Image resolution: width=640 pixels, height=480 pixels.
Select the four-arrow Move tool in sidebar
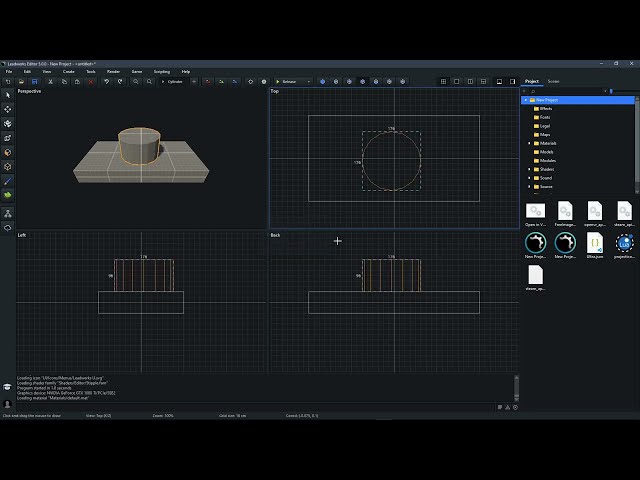8,109
